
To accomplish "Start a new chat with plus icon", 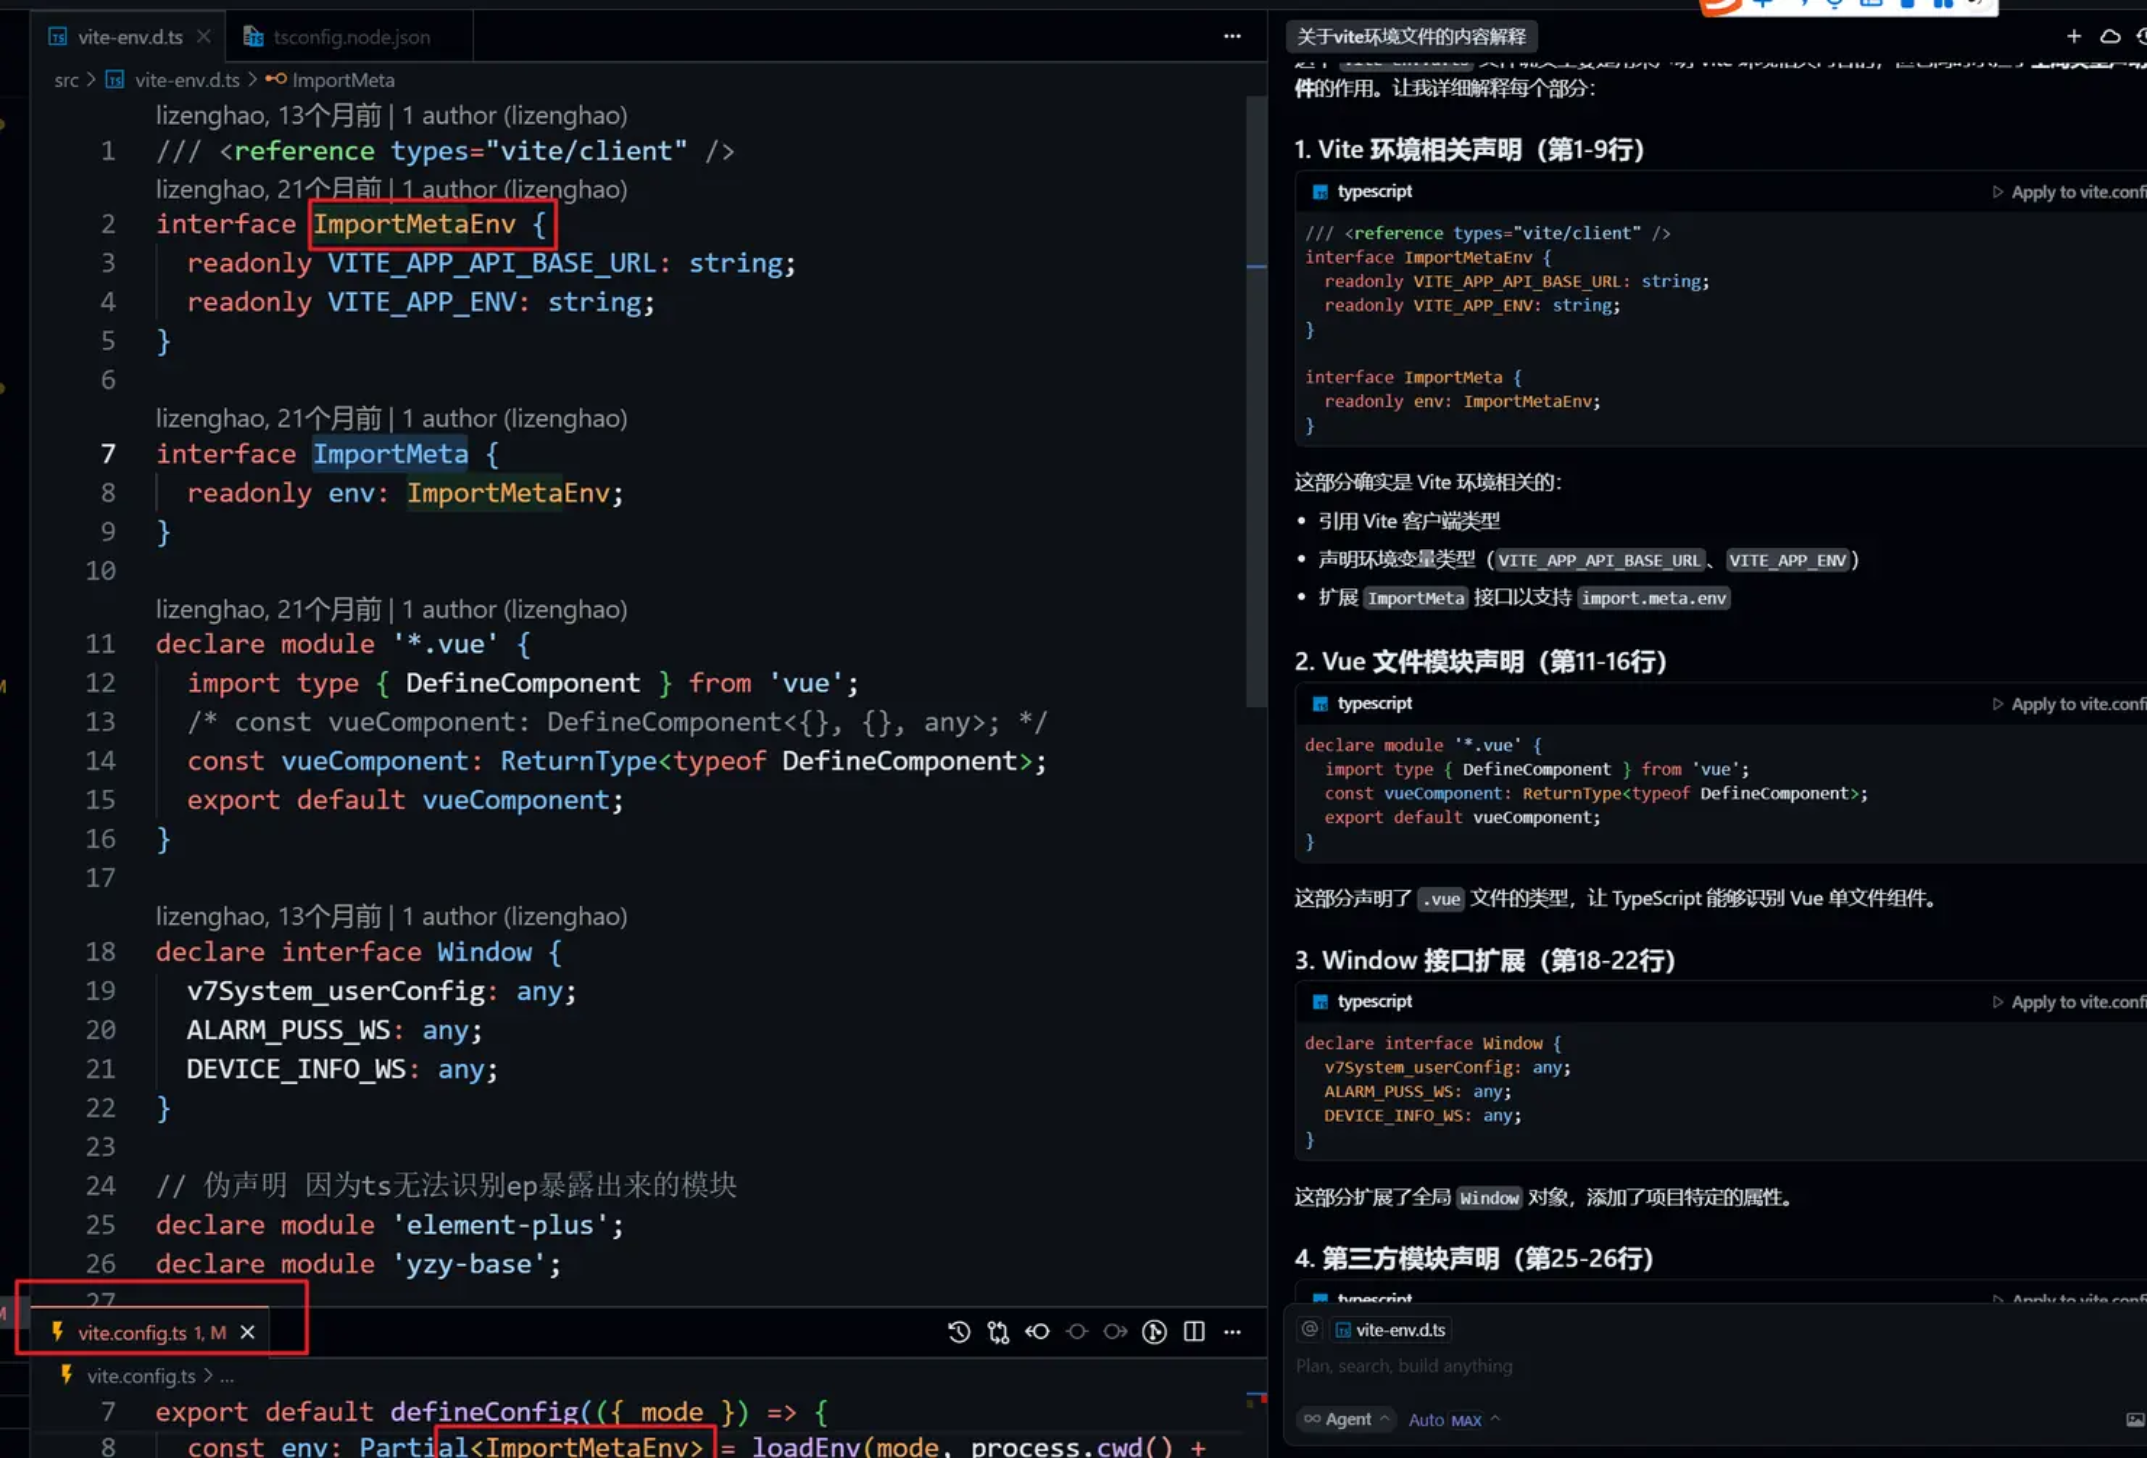I will [2073, 37].
